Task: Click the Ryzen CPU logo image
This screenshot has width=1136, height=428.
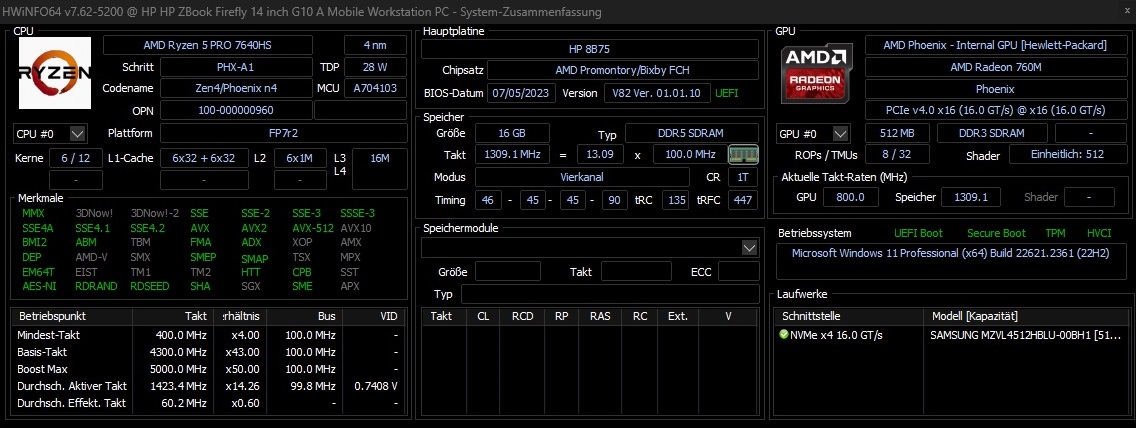Action: click(54, 72)
